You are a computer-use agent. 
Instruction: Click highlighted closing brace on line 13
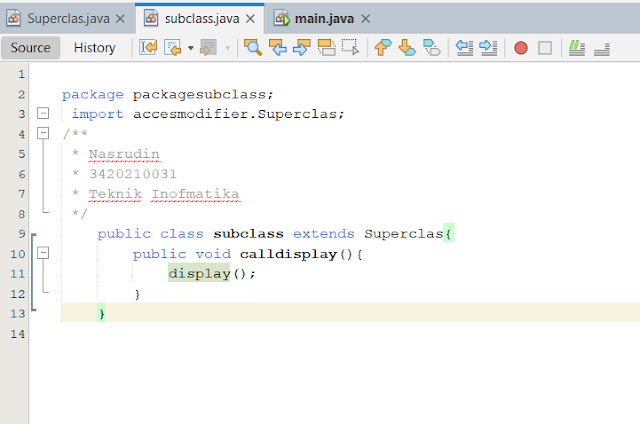click(x=101, y=313)
